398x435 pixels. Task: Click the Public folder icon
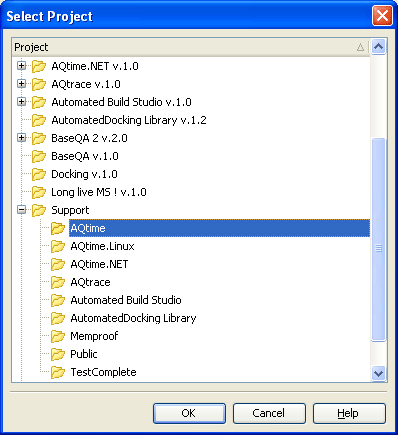click(x=58, y=354)
